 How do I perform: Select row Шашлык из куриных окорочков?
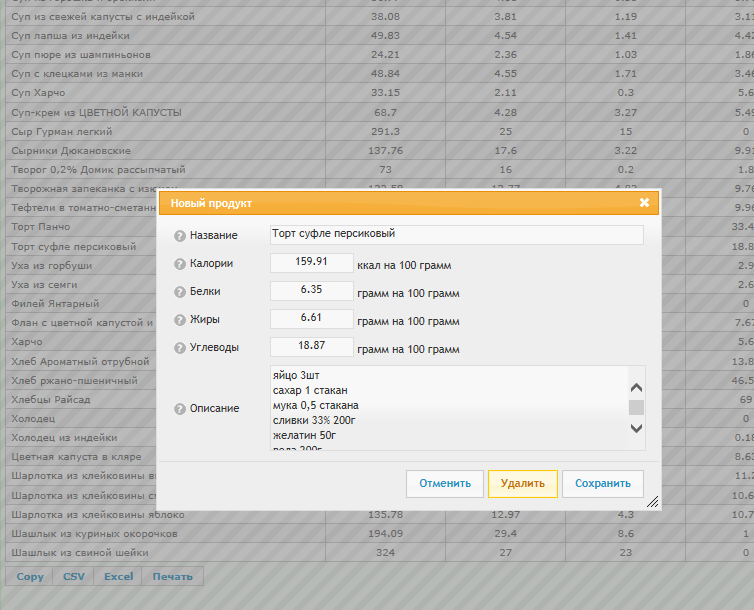tap(380, 534)
